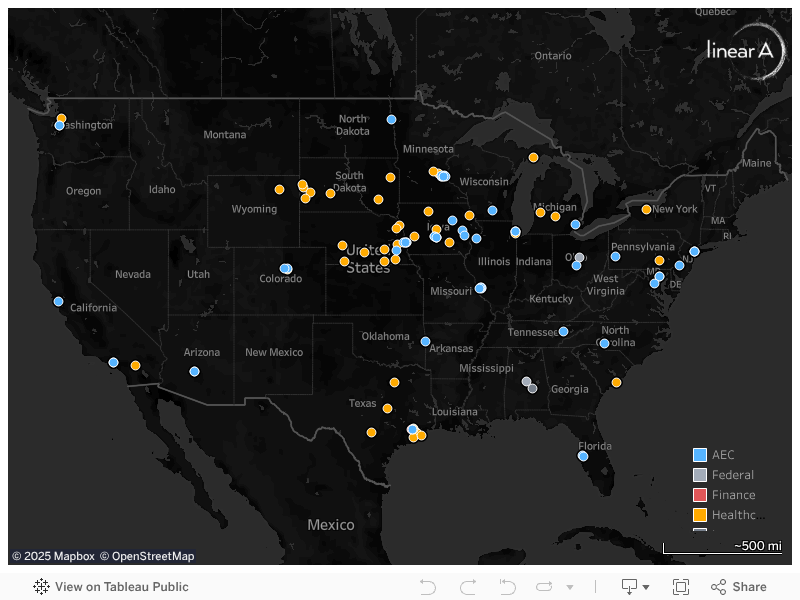Enter full screen mode
The image size is (800, 600).
pos(681,587)
